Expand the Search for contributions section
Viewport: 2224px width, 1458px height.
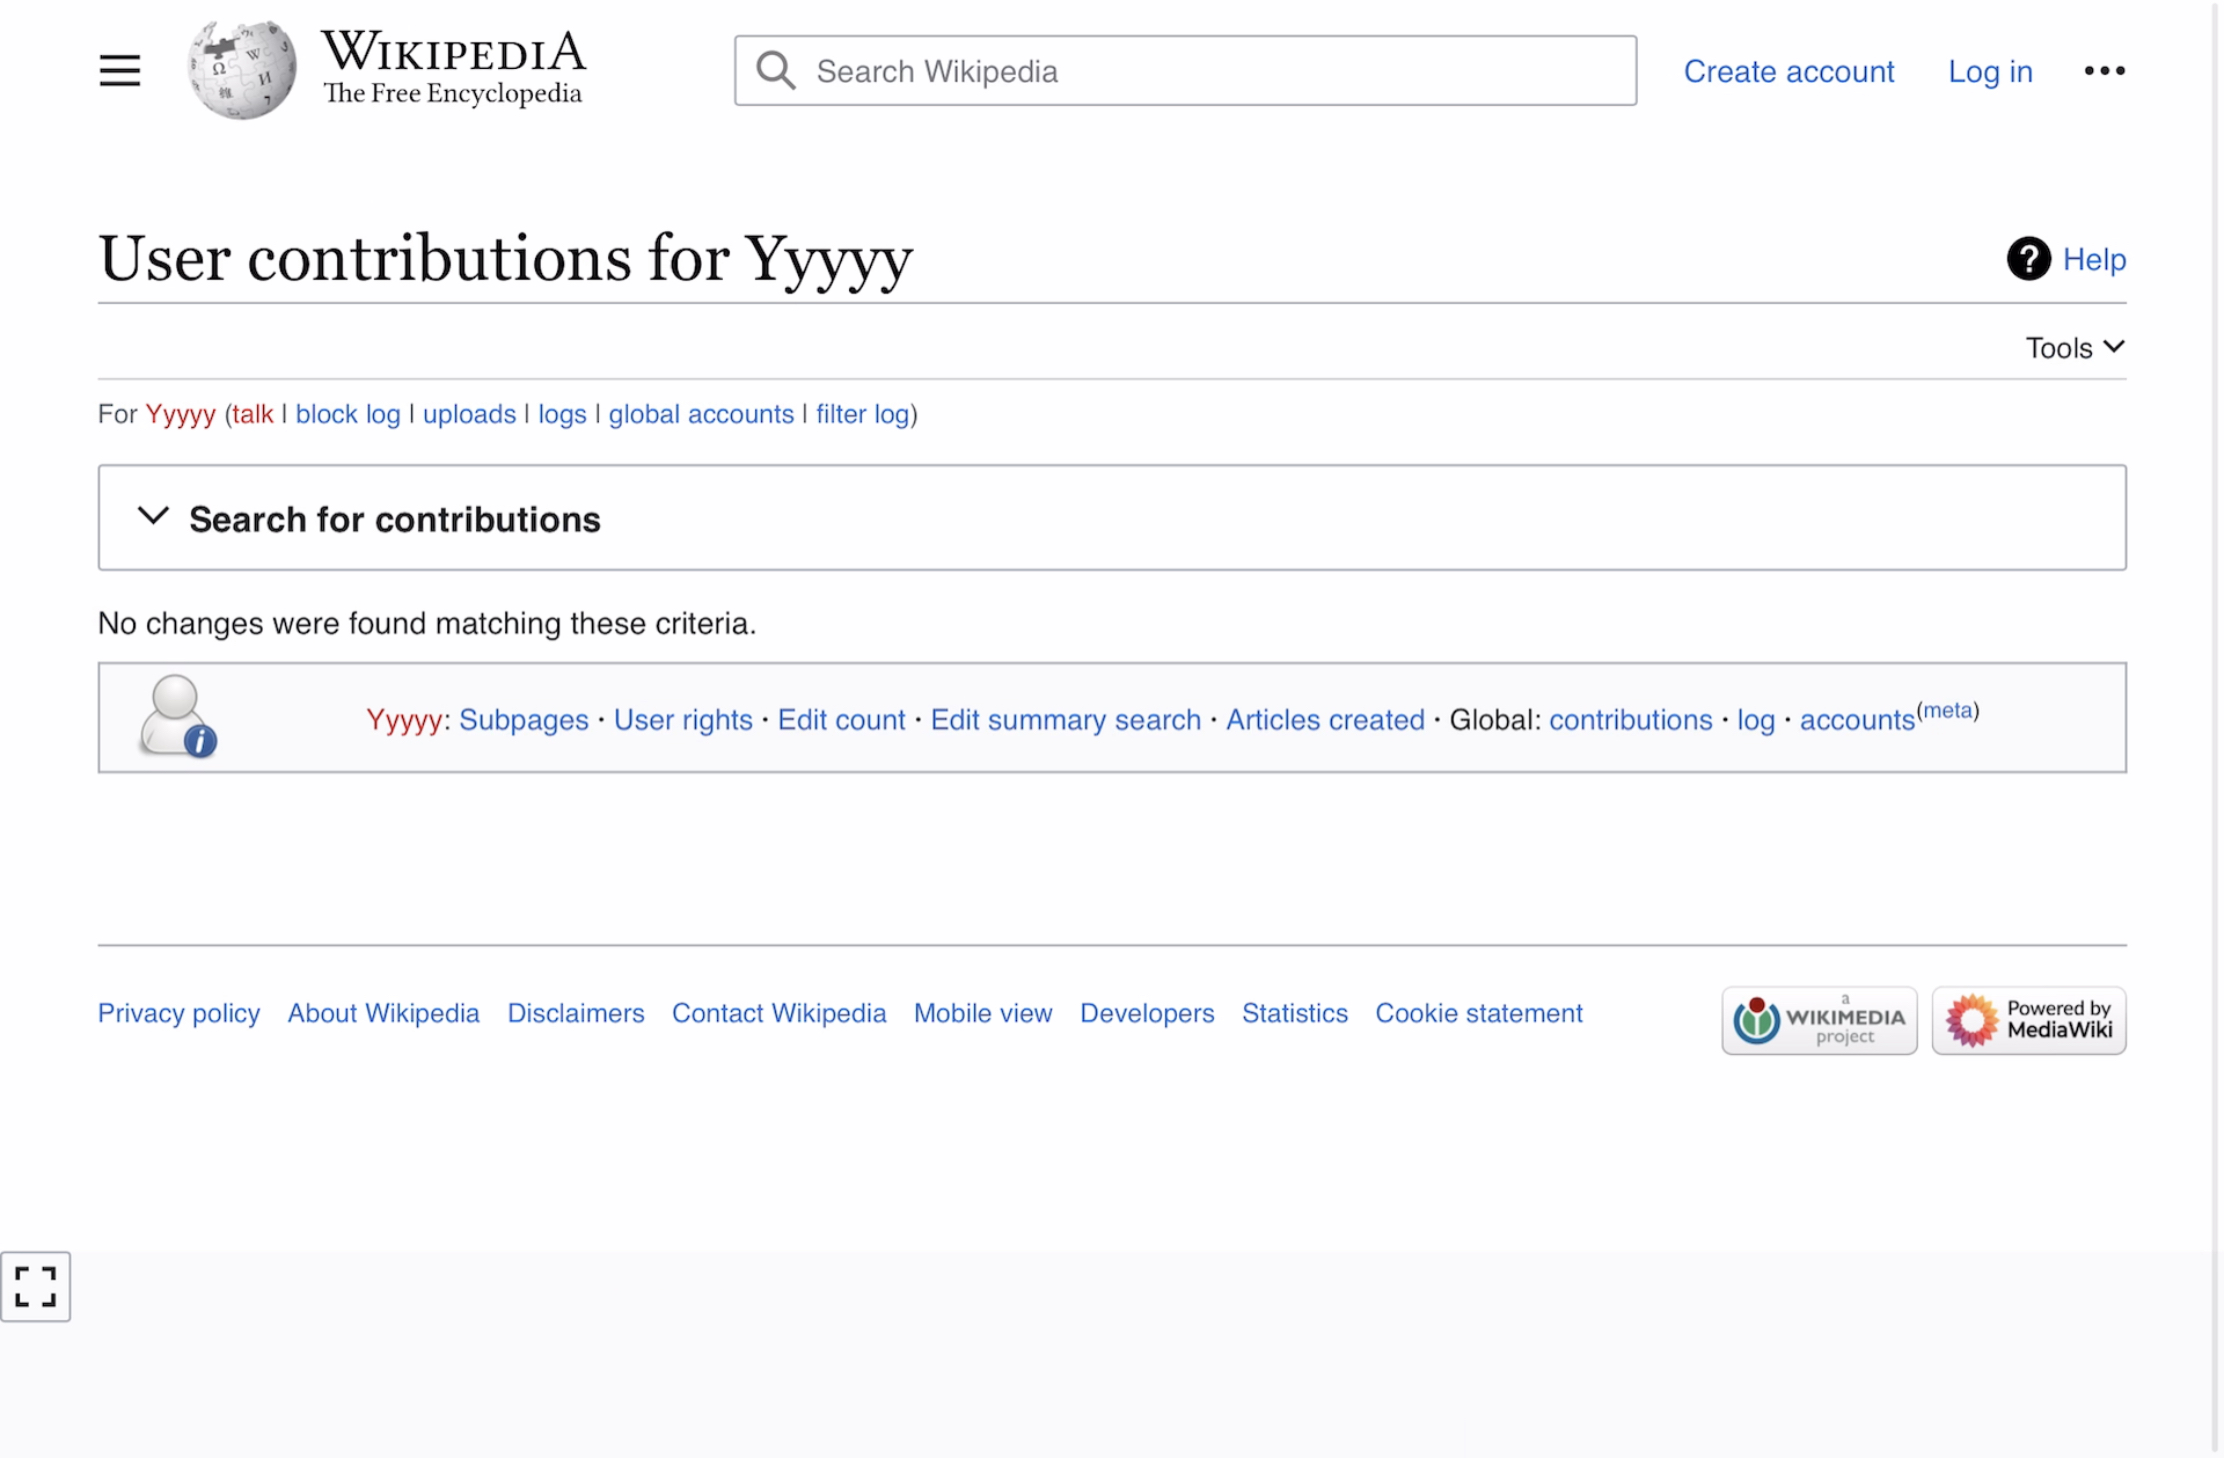pos(1112,518)
